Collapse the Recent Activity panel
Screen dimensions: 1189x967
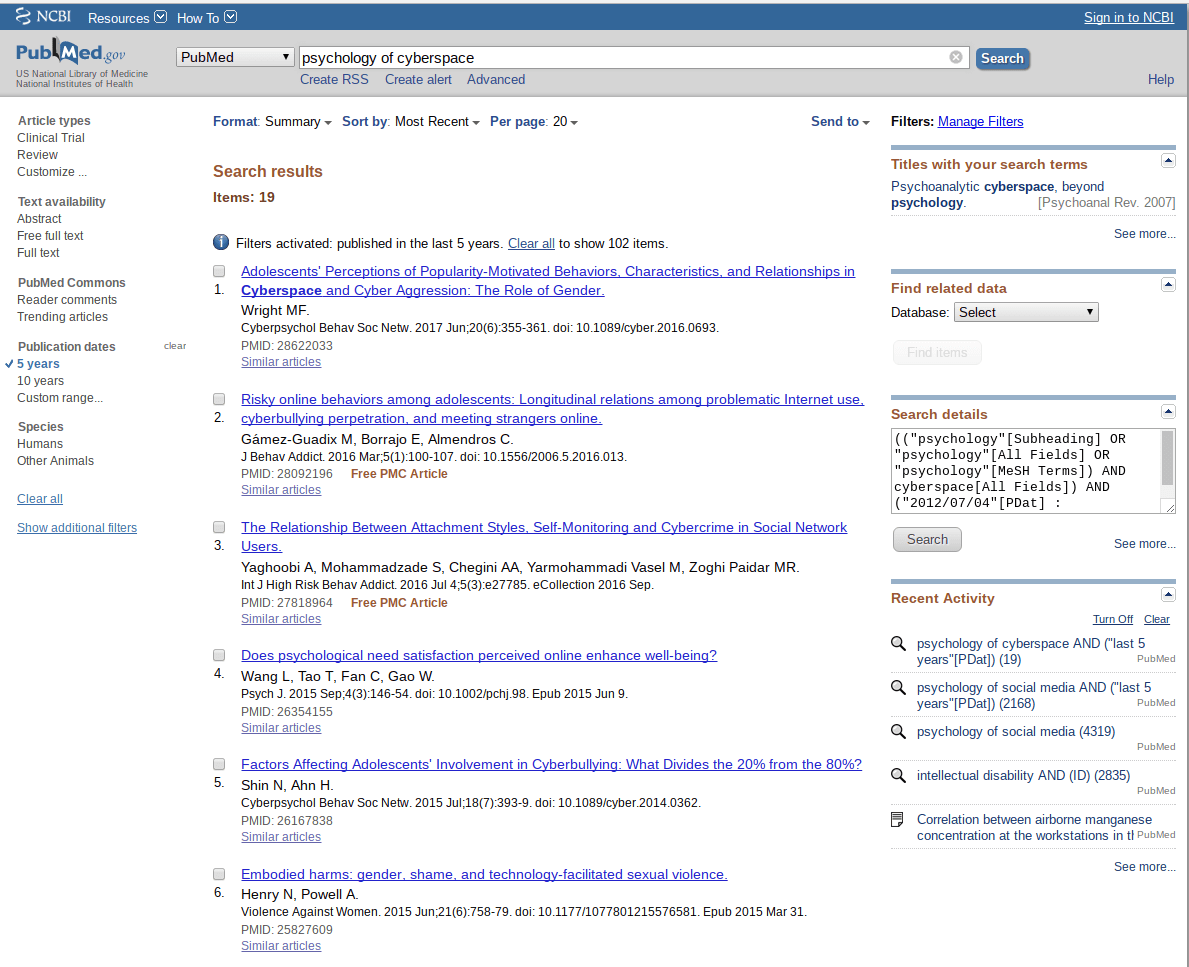click(x=1167, y=595)
